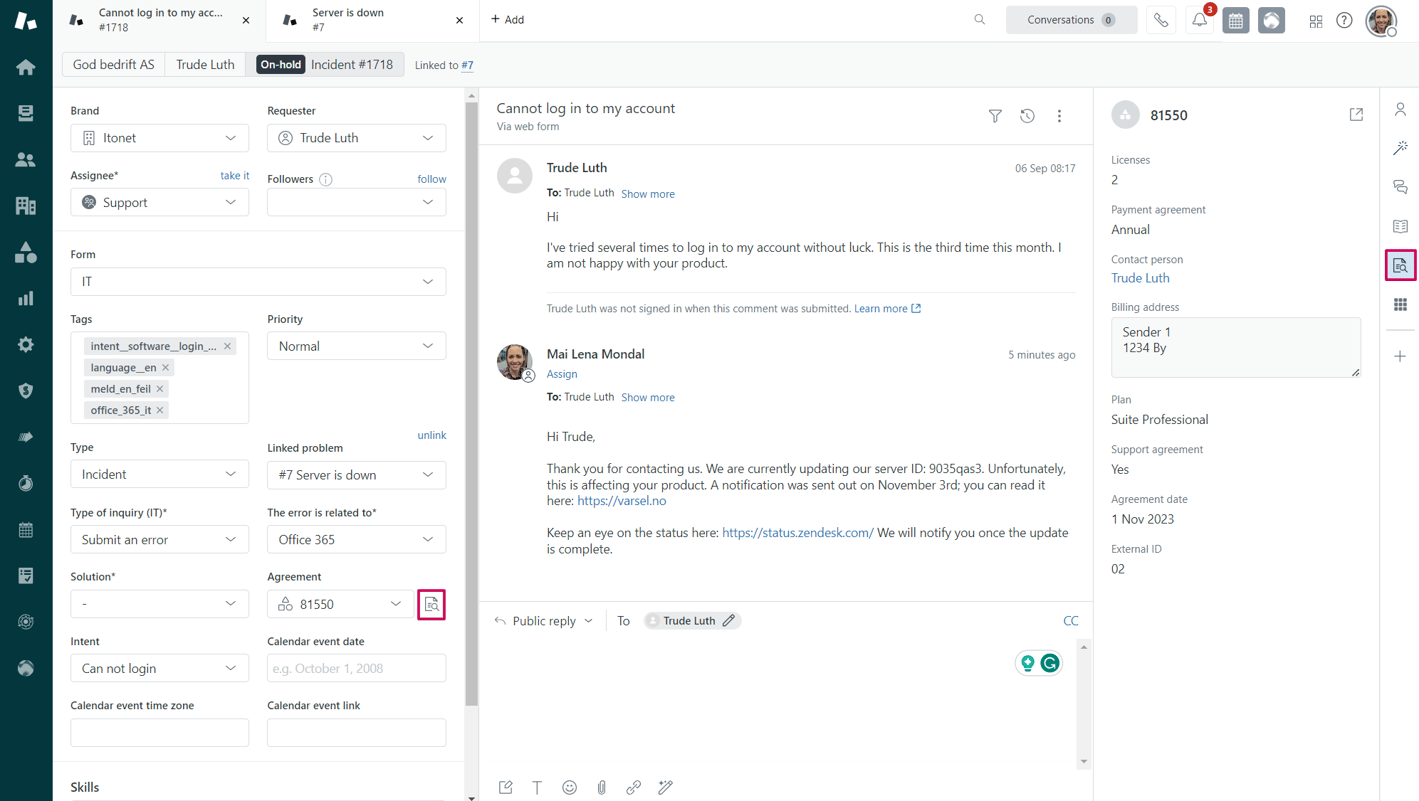
Task: Click the take it link next to Assignee
Action: [x=234, y=175]
